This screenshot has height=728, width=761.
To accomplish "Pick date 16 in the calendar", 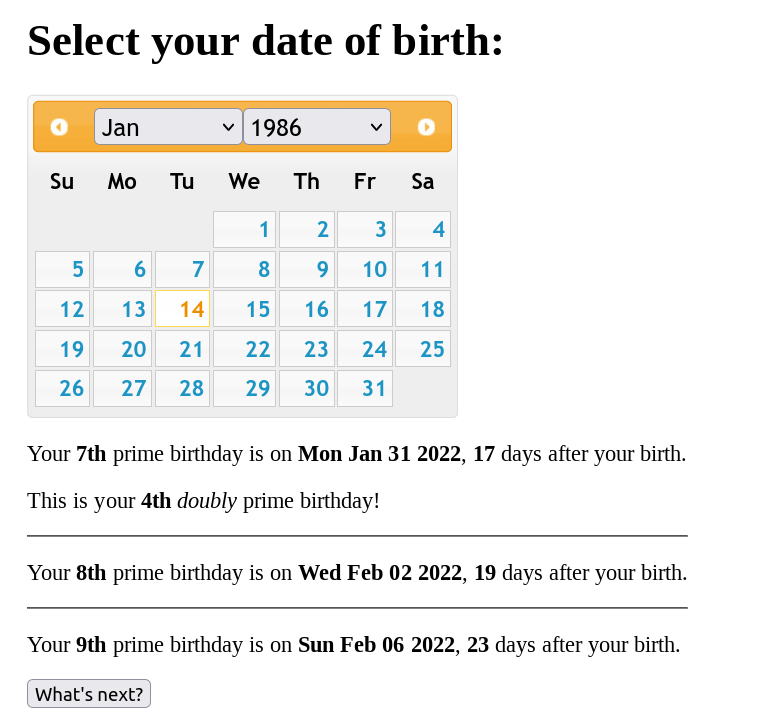I will tap(307, 309).
